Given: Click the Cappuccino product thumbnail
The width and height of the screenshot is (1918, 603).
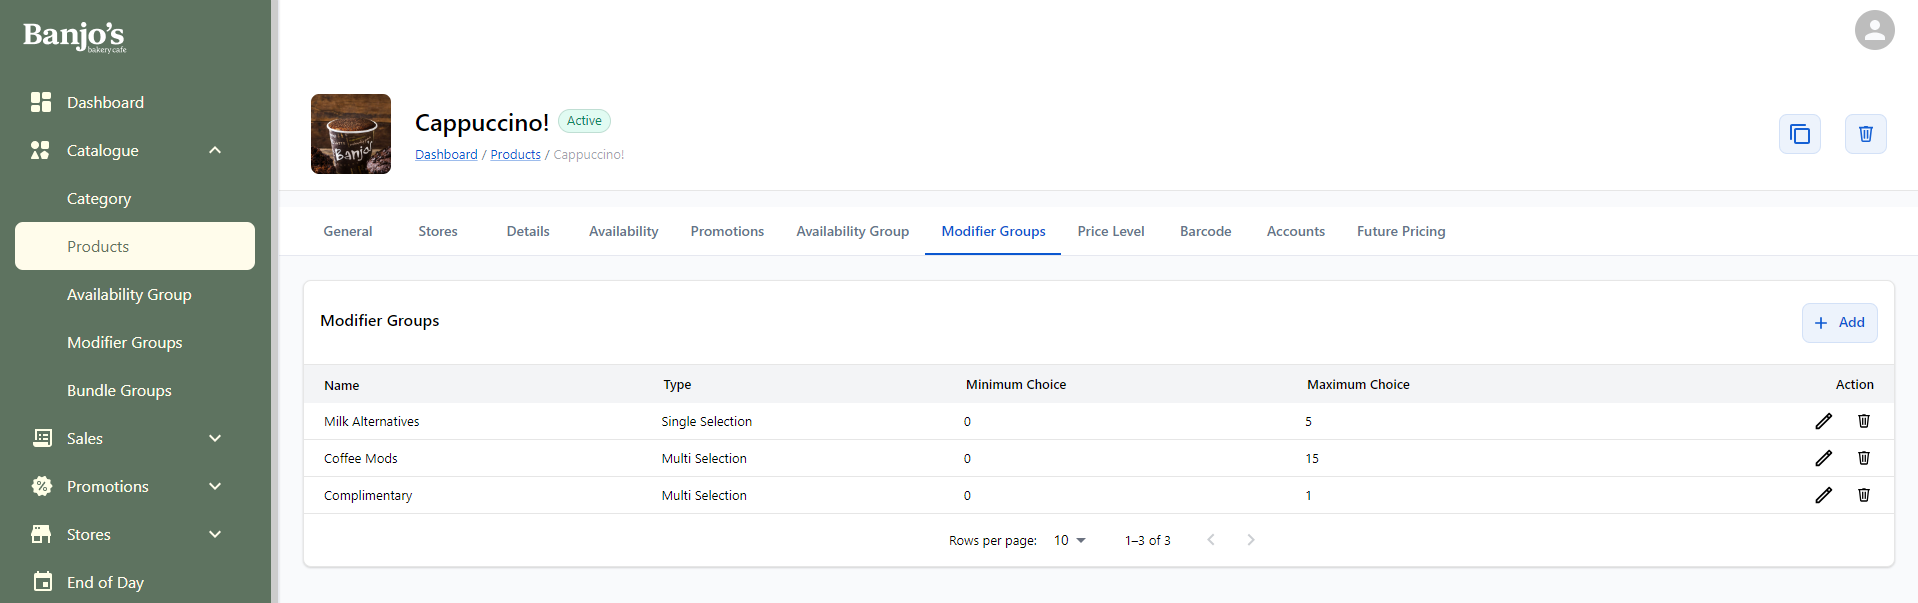Looking at the screenshot, I should (x=351, y=134).
